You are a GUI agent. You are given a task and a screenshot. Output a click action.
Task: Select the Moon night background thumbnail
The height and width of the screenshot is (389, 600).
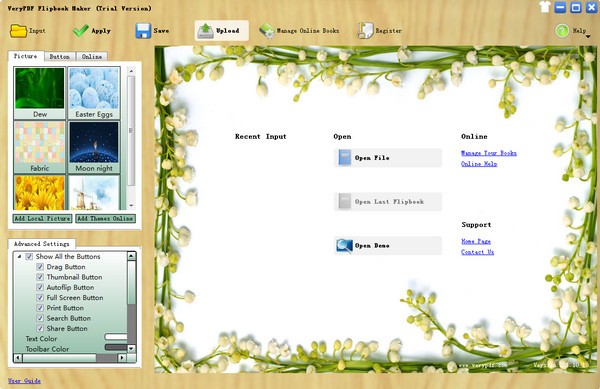(x=94, y=147)
